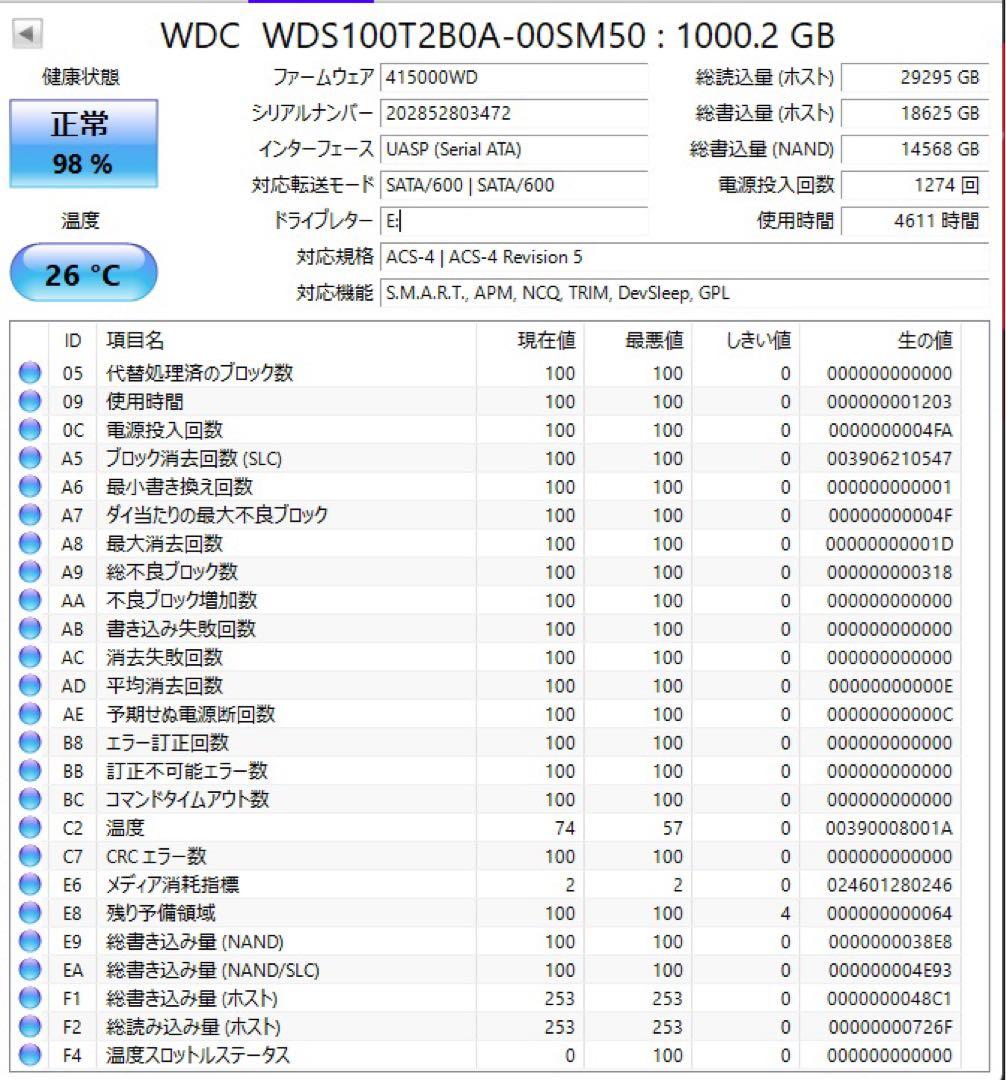Click the status dot for 温度スロットルステータス
Viewport: 1006px width, 1080px height.
tap(29, 1055)
